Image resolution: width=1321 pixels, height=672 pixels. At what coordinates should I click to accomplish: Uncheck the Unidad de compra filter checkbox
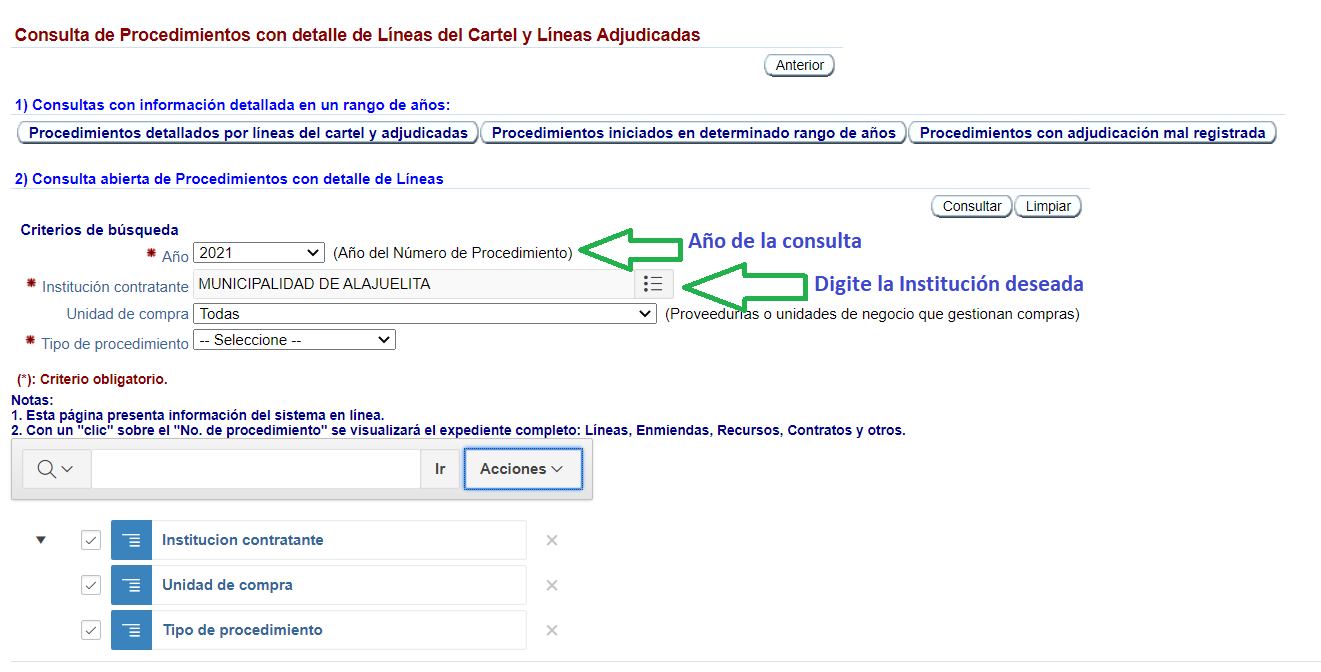click(91, 584)
